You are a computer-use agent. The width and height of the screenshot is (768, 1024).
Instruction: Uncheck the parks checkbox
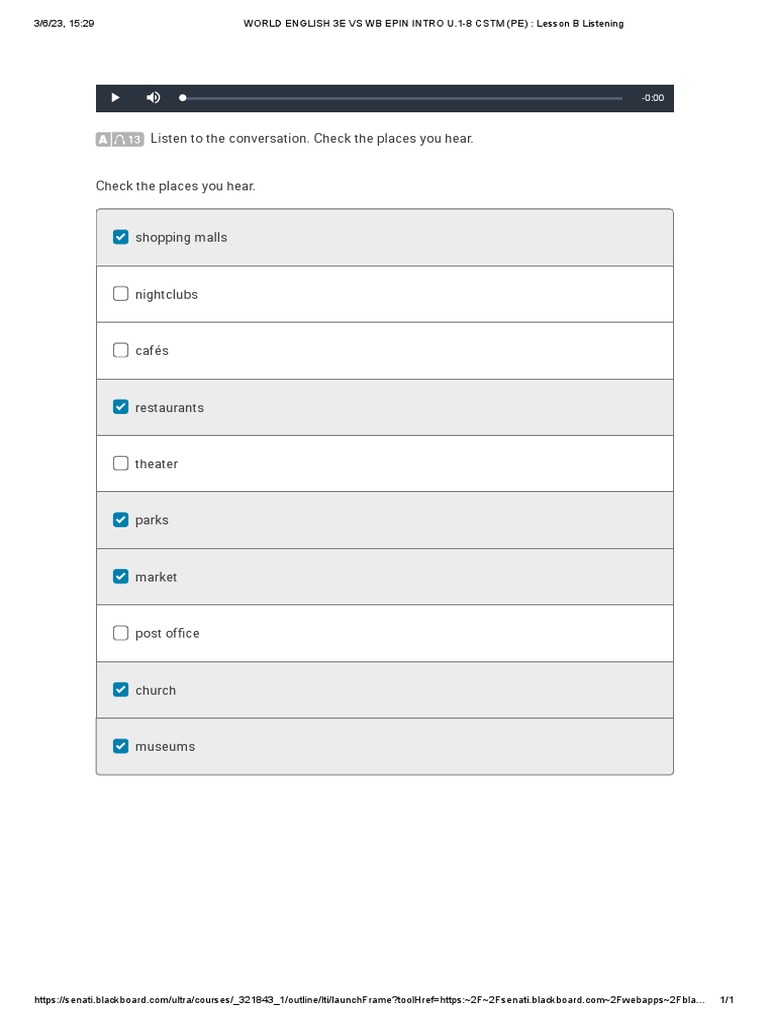pos(121,520)
